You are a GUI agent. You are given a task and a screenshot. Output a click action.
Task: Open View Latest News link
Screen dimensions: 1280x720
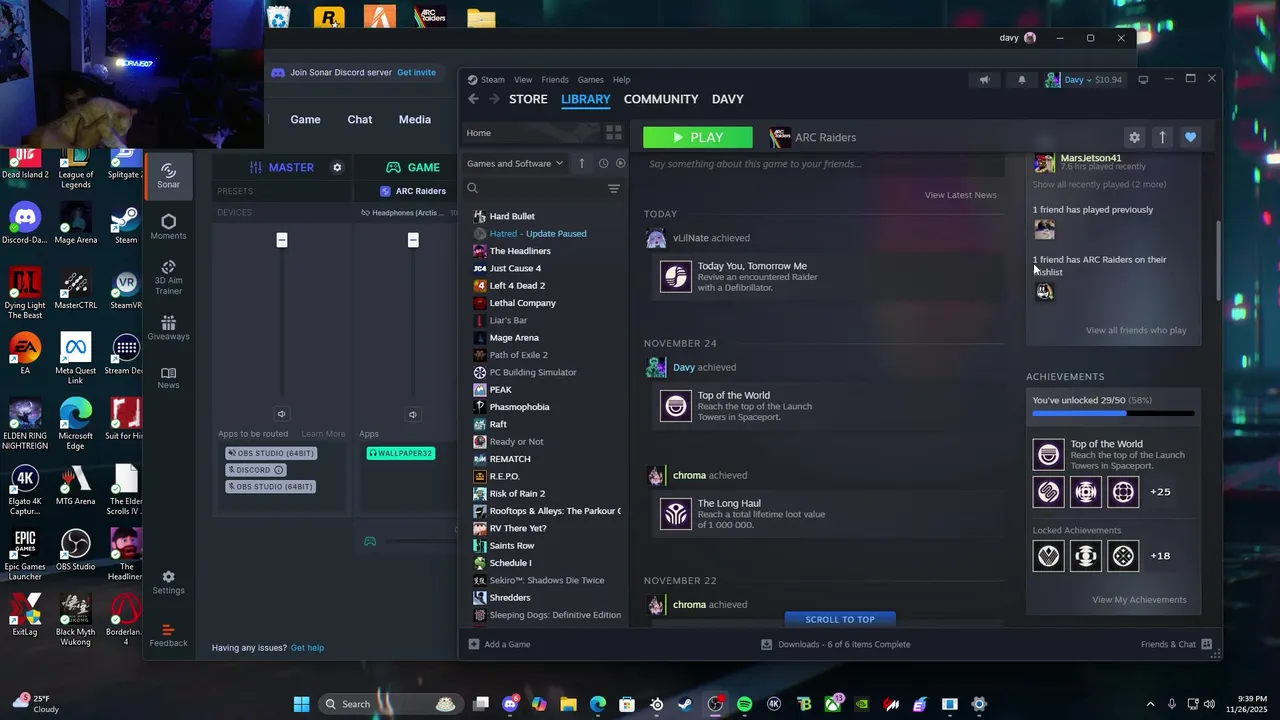960,195
